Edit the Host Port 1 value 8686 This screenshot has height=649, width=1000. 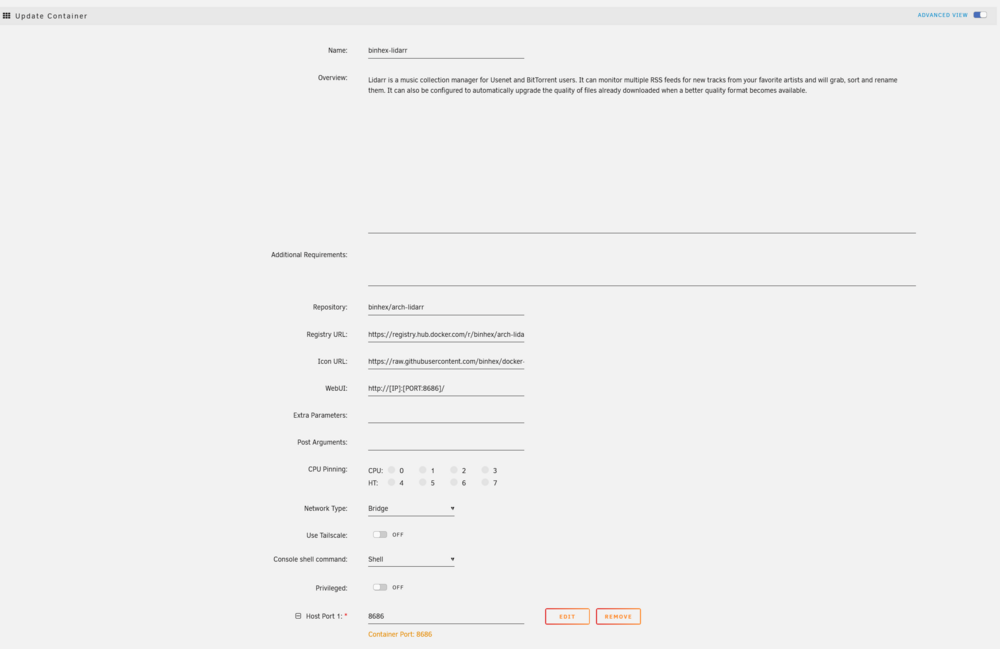(446, 616)
